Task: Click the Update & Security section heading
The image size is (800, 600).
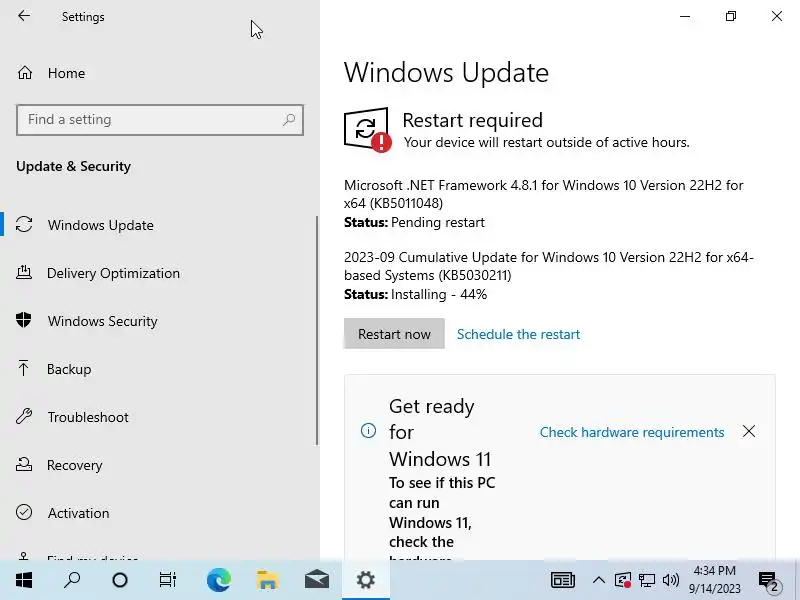Action: pyautogui.click(x=73, y=166)
